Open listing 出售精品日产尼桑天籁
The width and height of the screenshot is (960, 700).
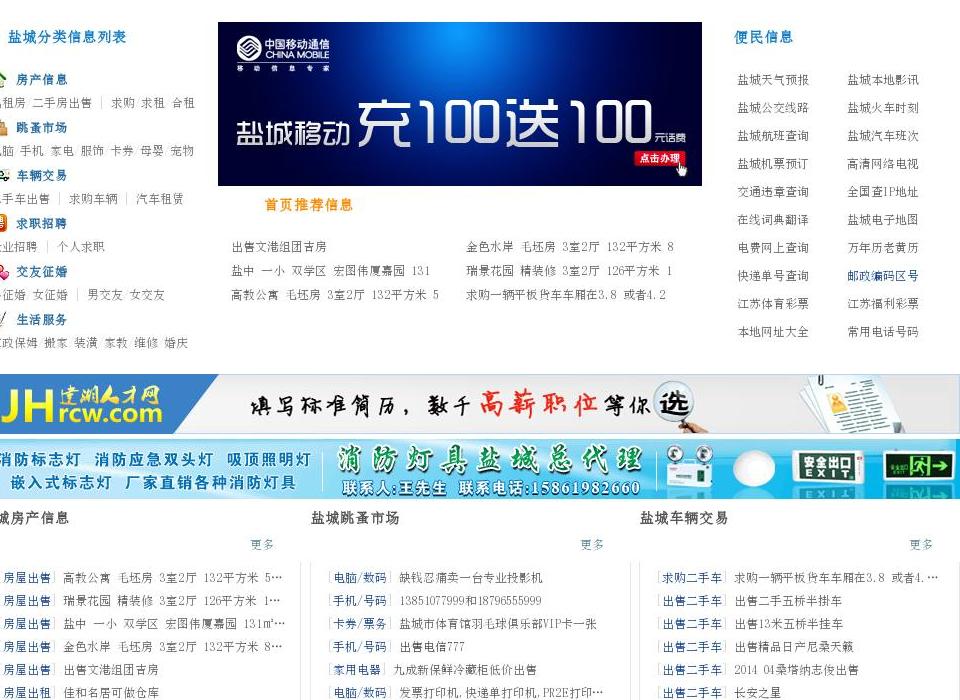coord(793,647)
